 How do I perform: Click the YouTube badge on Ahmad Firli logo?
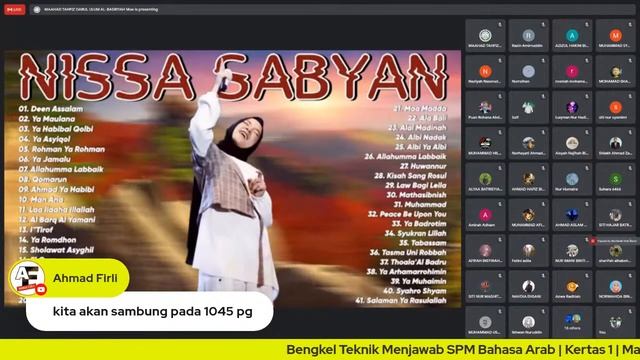tap(41, 289)
